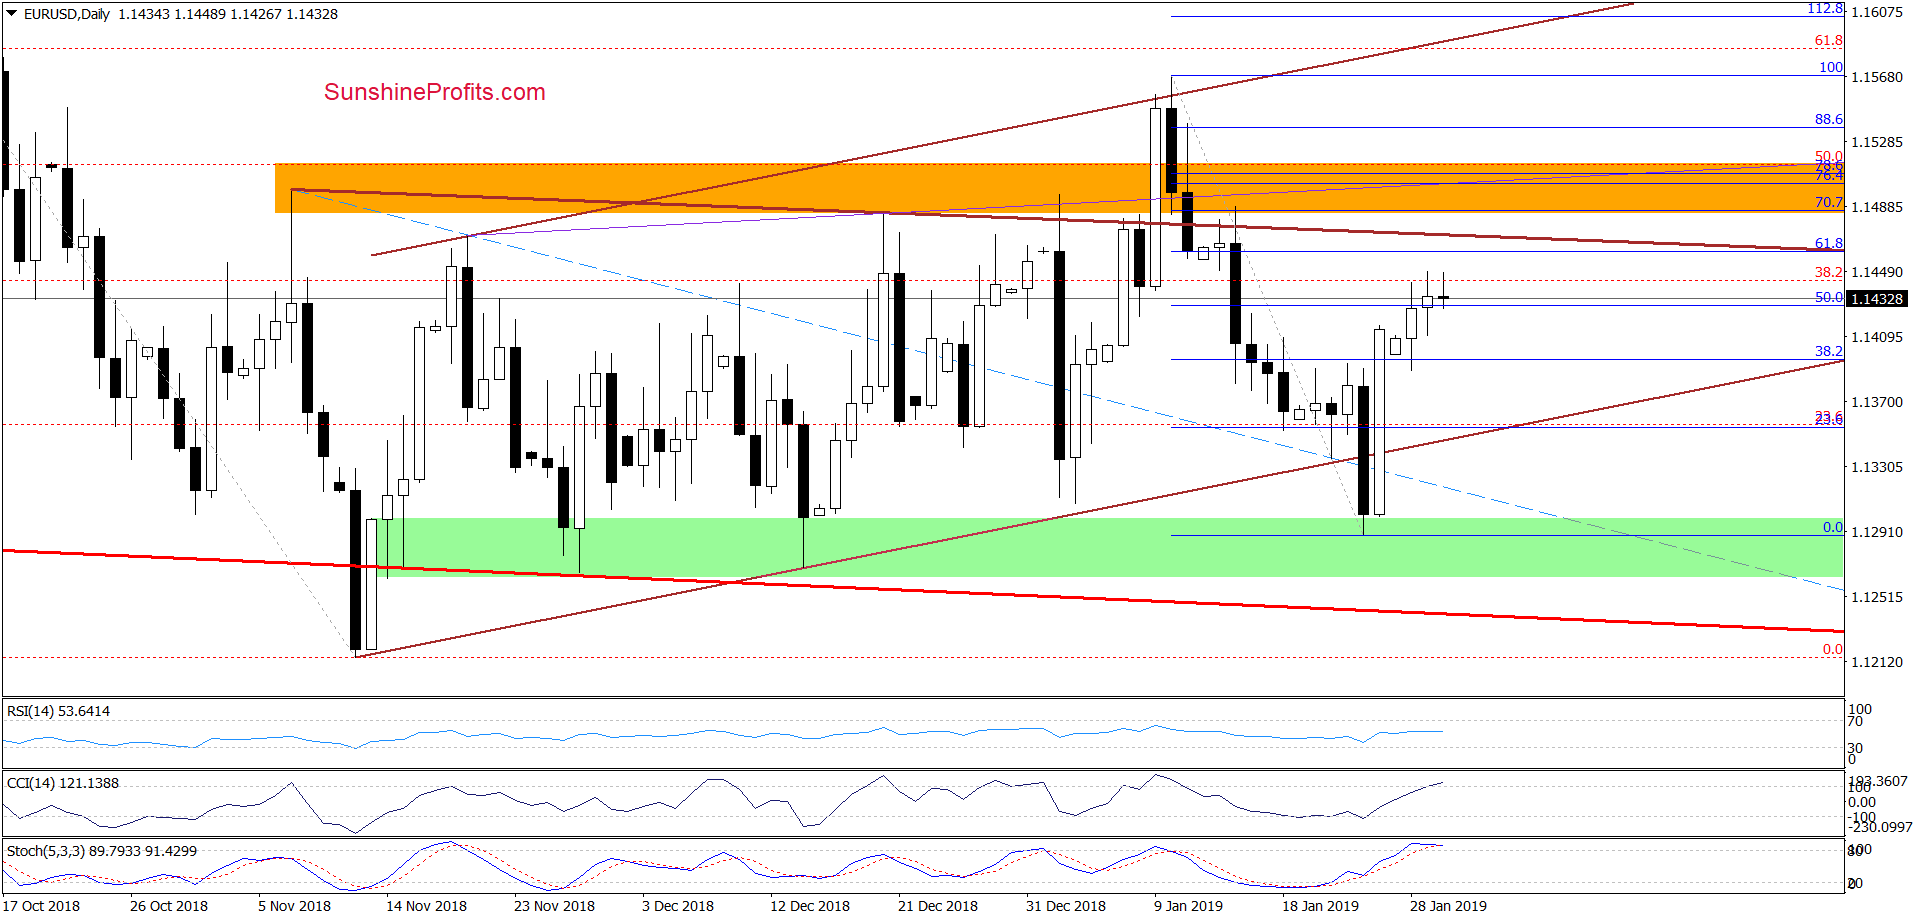Image resolution: width=1916 pixels, height=920 pixels.
Task: Select the orange resistance zone rectangle
Action: coord(1059,188)
